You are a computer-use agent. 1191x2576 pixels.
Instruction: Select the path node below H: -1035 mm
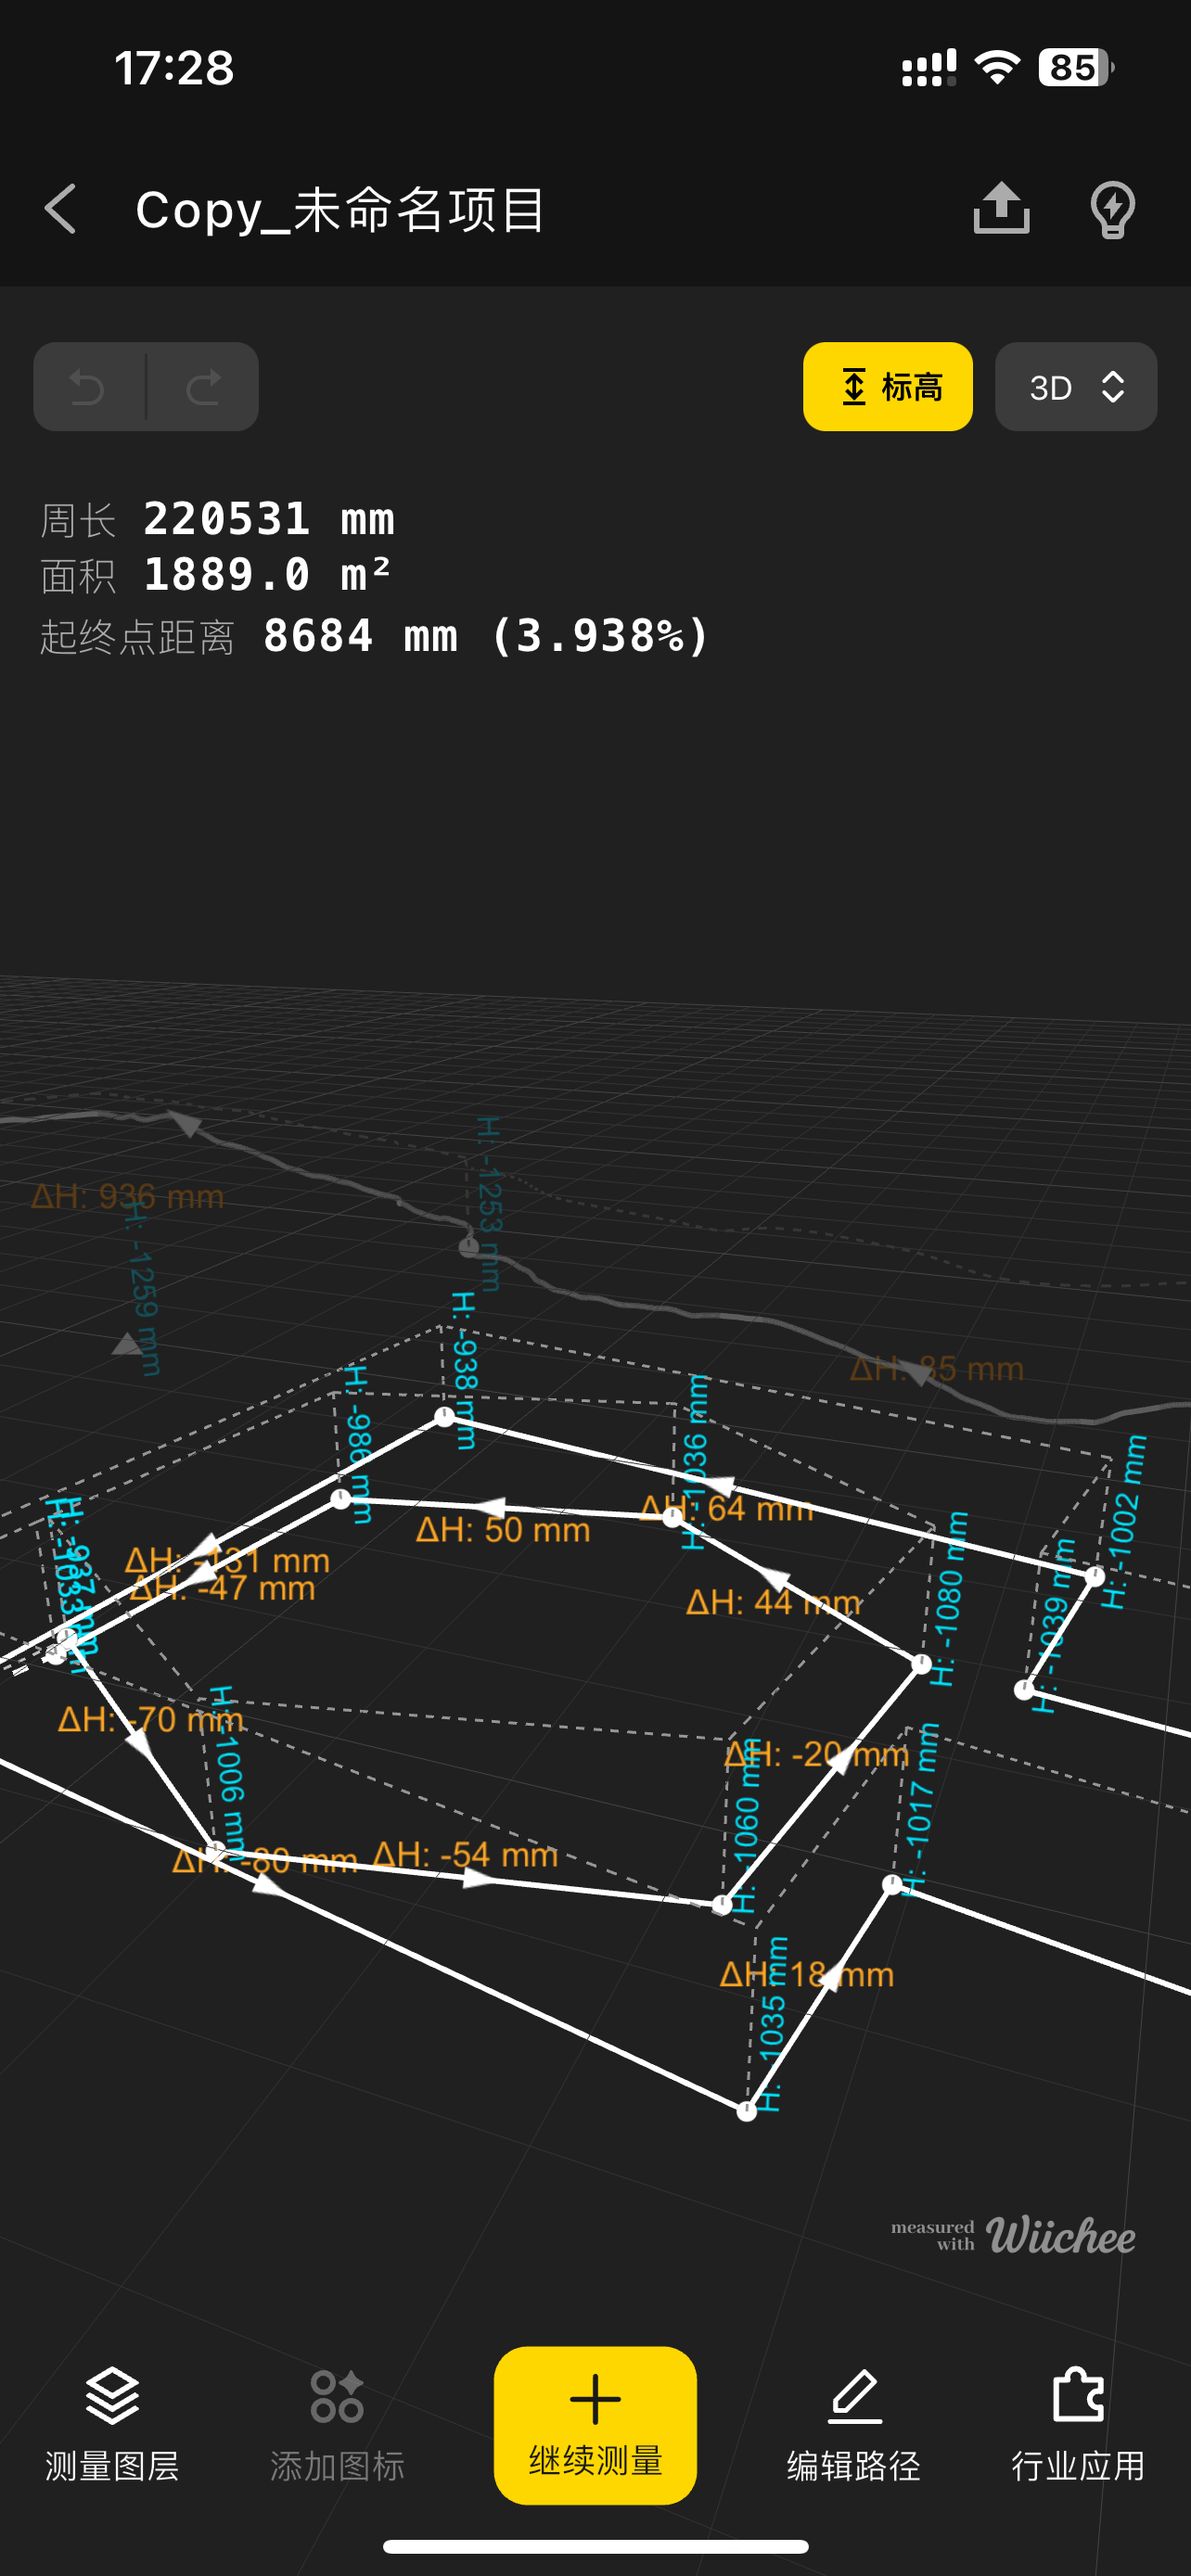click(x=746, y=2112)
